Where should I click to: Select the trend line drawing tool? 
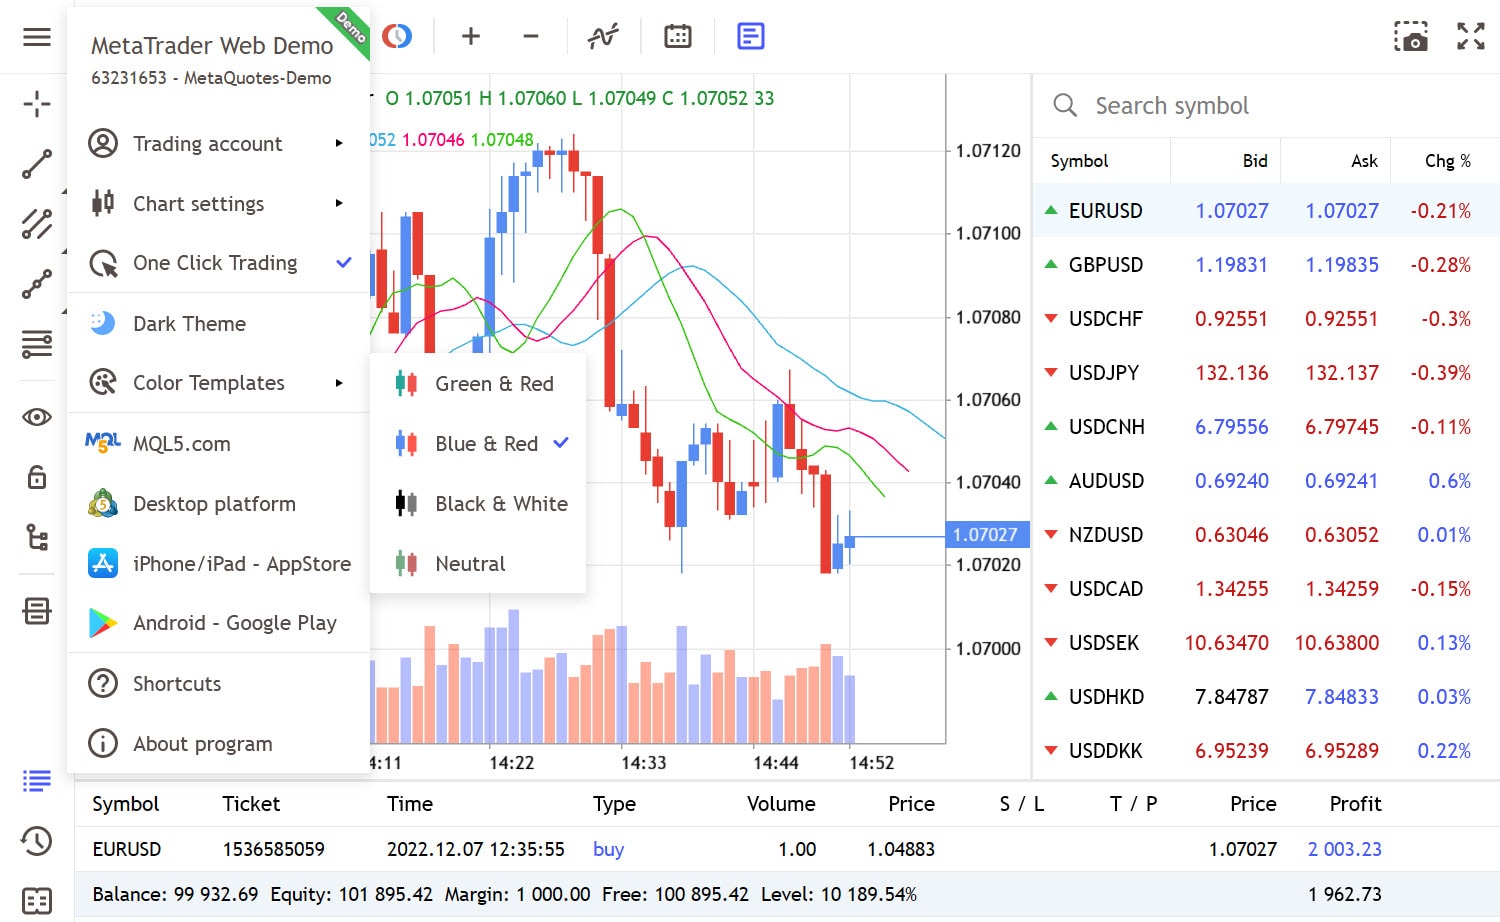coord(37,164)
